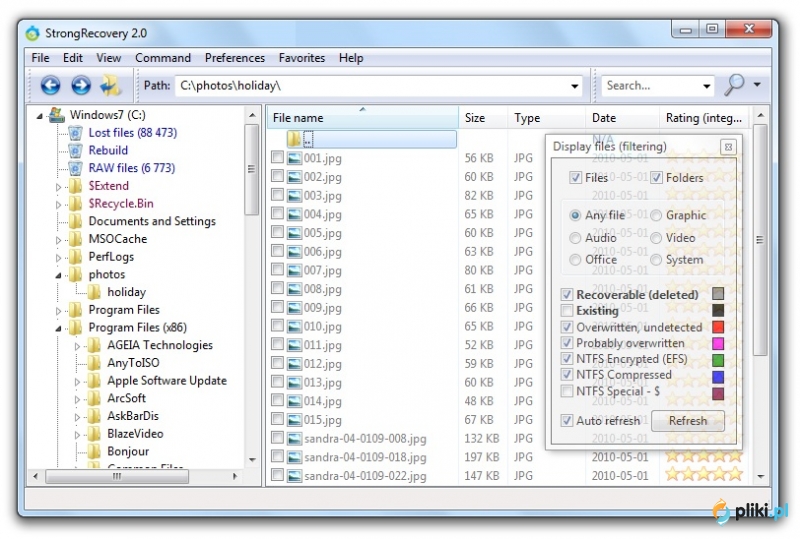This screenshot has width=800, height=539.
Task: Select the Office radio button
Action: [575, 260]
